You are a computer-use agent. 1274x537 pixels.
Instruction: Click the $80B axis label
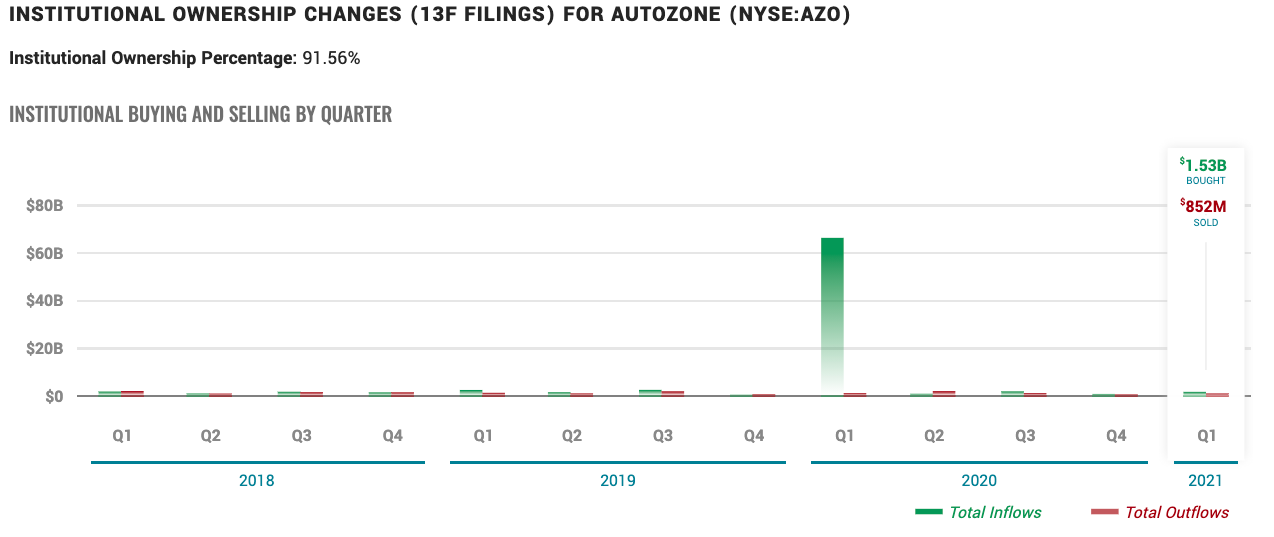click(45, 205)
